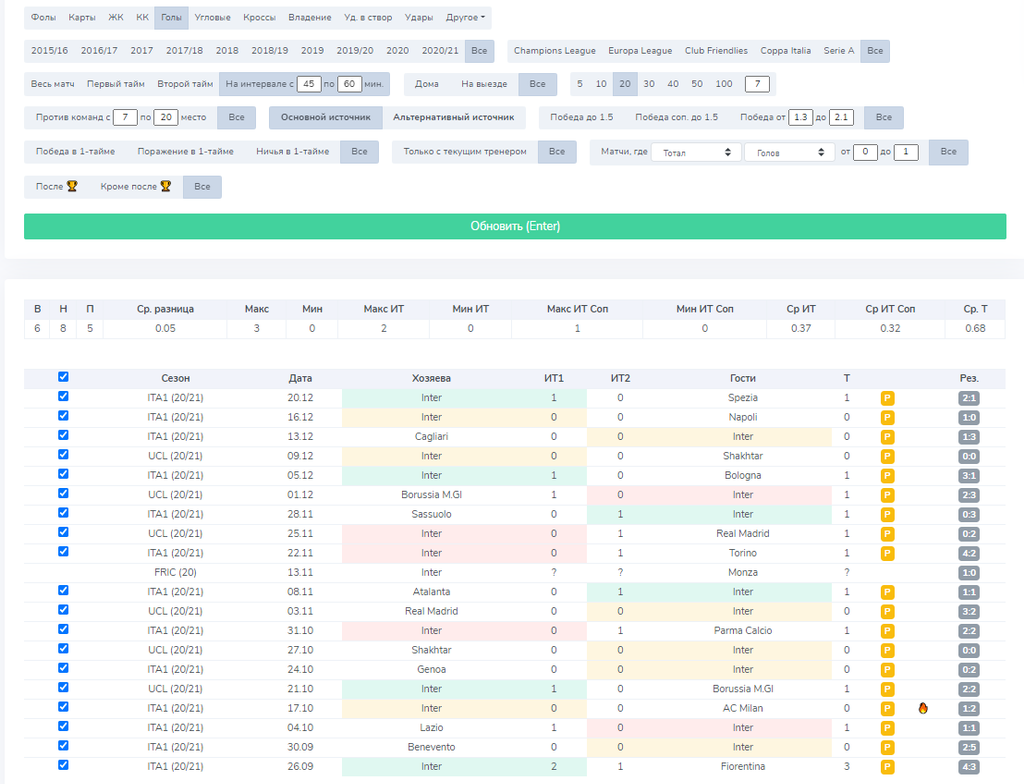
Task: Expand the 'Другое' dropdown menu
Action: click(x=466, y=18)
